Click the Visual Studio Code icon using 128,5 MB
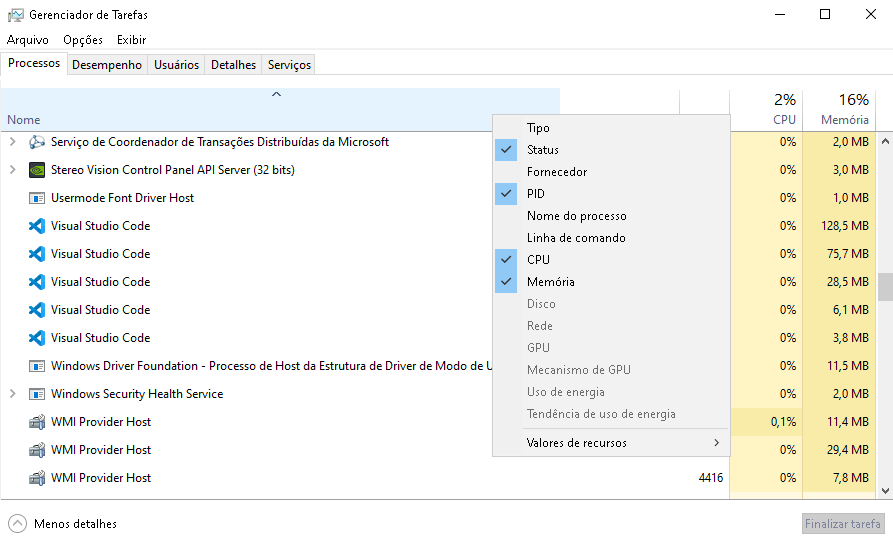Viewport: 893px width, 547px height. pyautogui.click(x=37, y=226)
